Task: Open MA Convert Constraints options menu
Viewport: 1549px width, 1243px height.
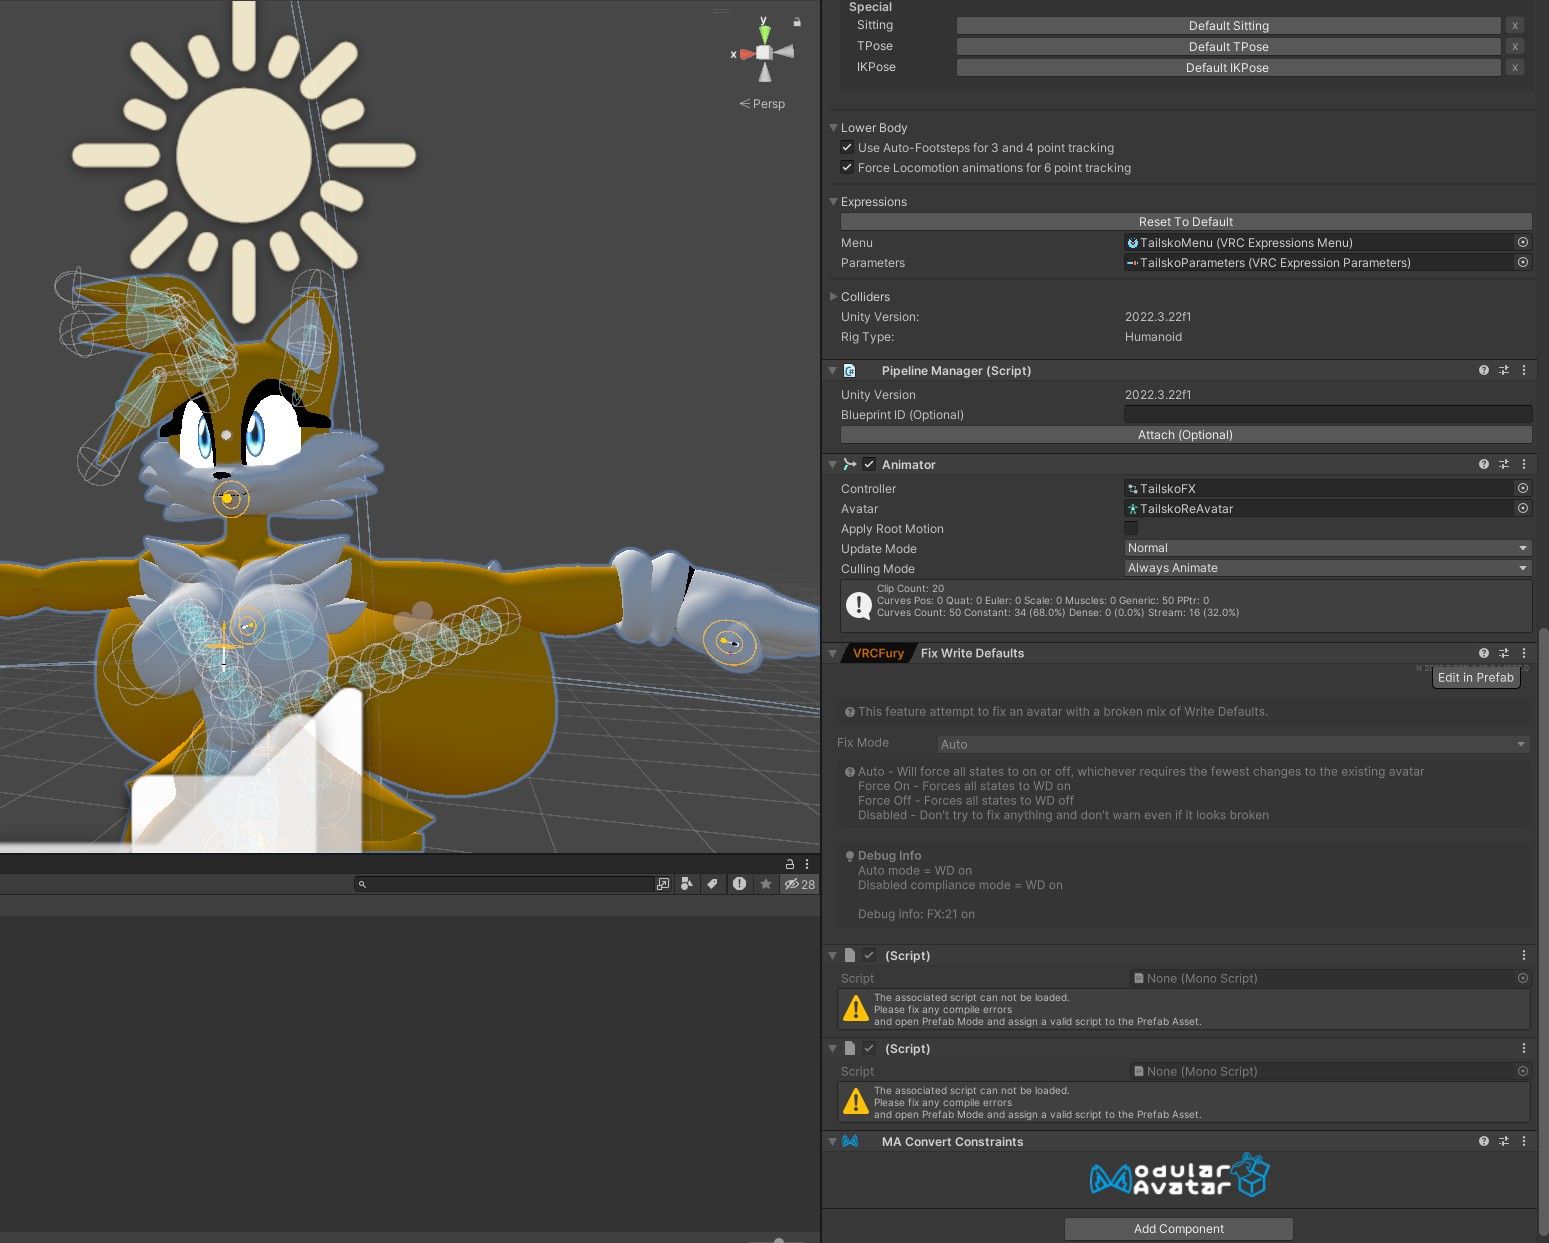Action: tap(1524, 1141)
